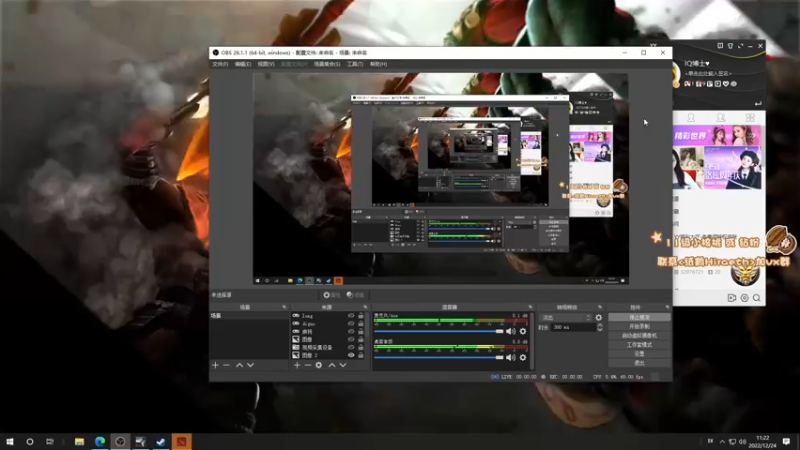Undock the 混音器 panel via header icon
This screenshot has height=450, width=800.
point(531,307)
